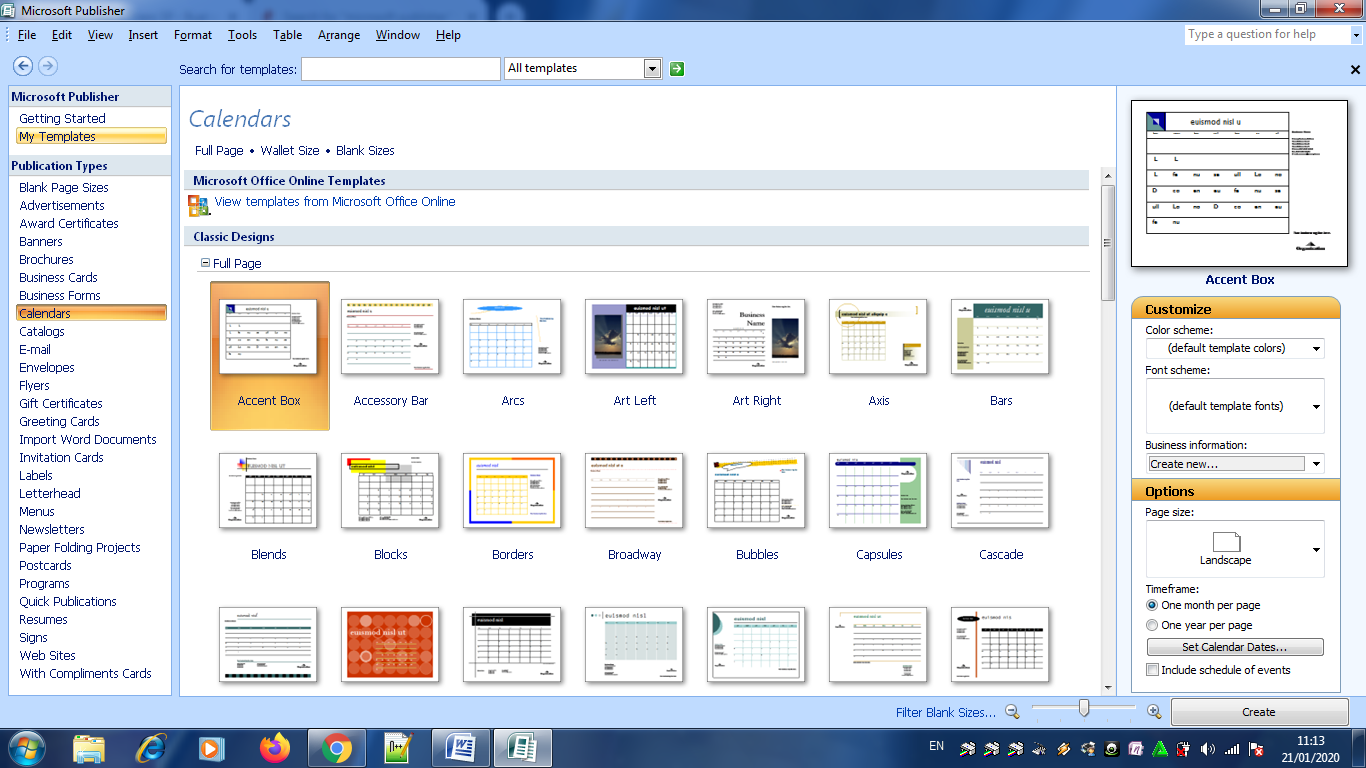Screen dimensions: 1366x768
Task: Click Filter Blank Sizes link
Action: (946, 713)
